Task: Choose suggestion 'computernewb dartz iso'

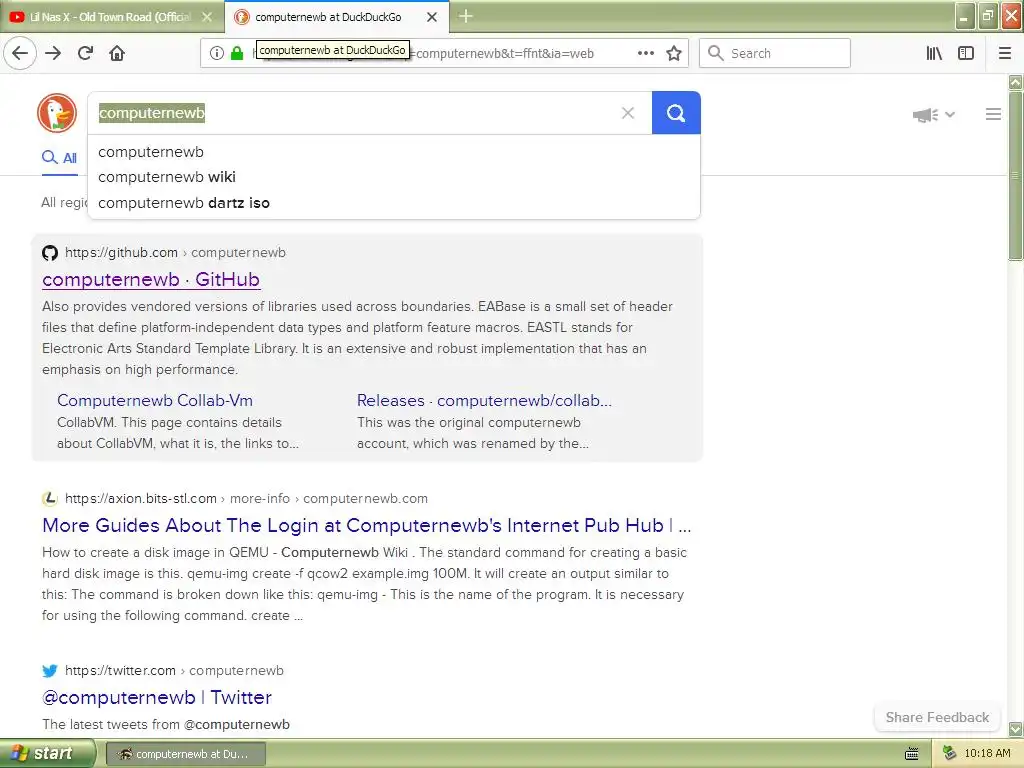Action: (184, 203)
